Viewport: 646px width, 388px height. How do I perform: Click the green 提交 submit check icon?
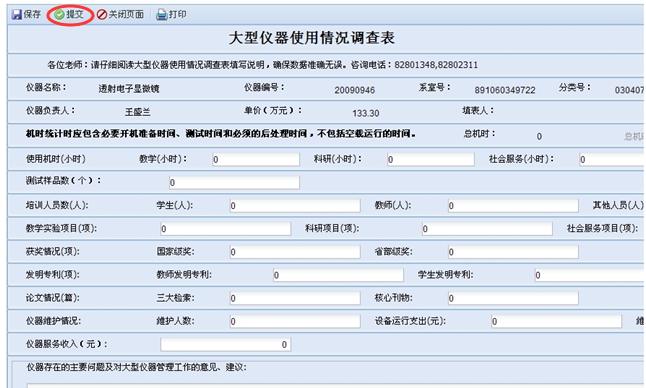[x=59, y=15]
